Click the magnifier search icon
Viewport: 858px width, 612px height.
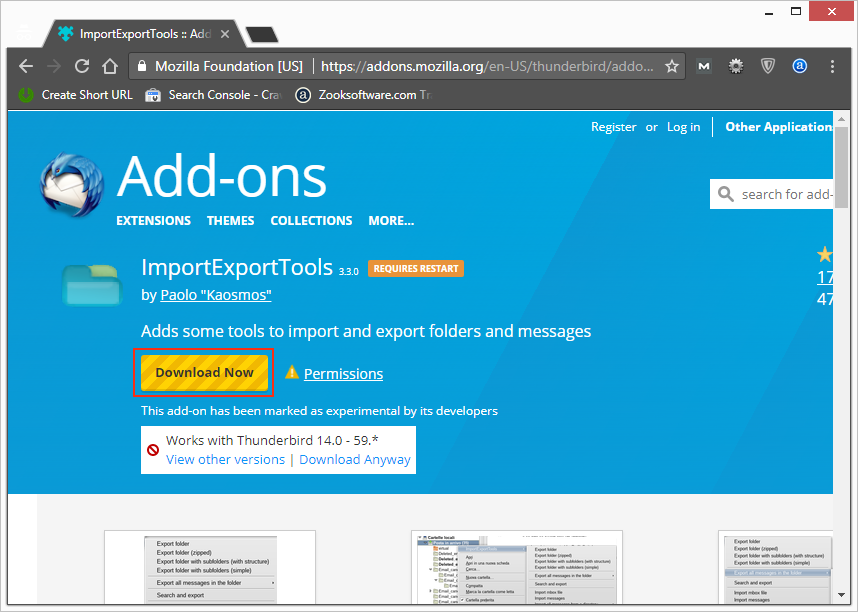tap(726, 194)
